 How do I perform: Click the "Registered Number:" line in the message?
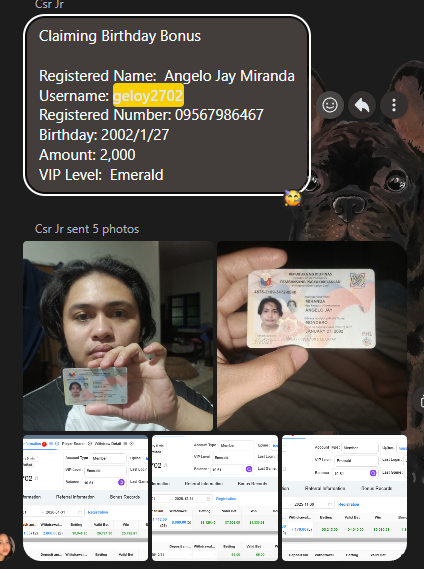[151, 115]
